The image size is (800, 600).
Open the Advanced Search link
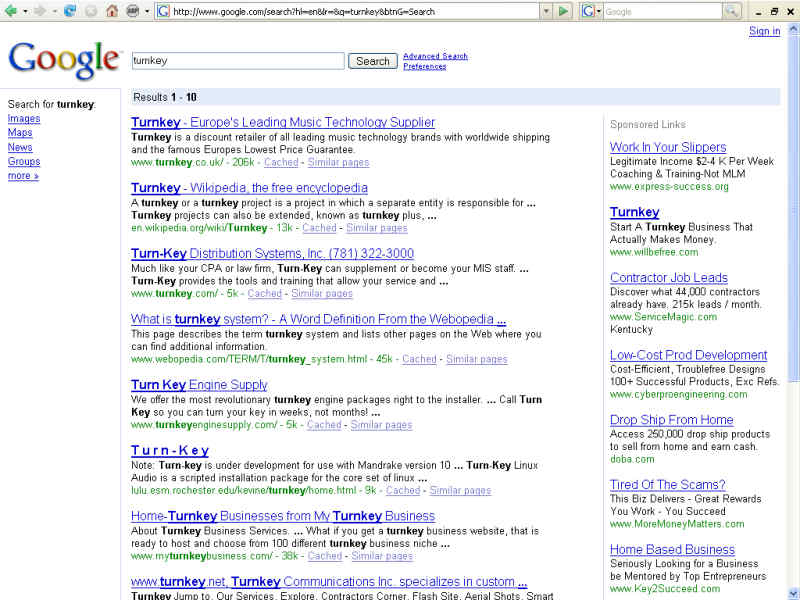[435, 56]
